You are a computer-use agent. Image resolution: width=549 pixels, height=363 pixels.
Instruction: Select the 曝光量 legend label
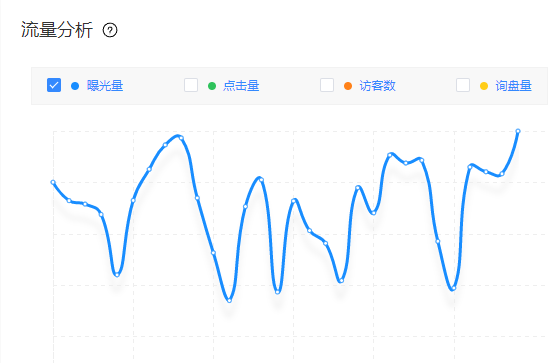(x=105, y=86)
